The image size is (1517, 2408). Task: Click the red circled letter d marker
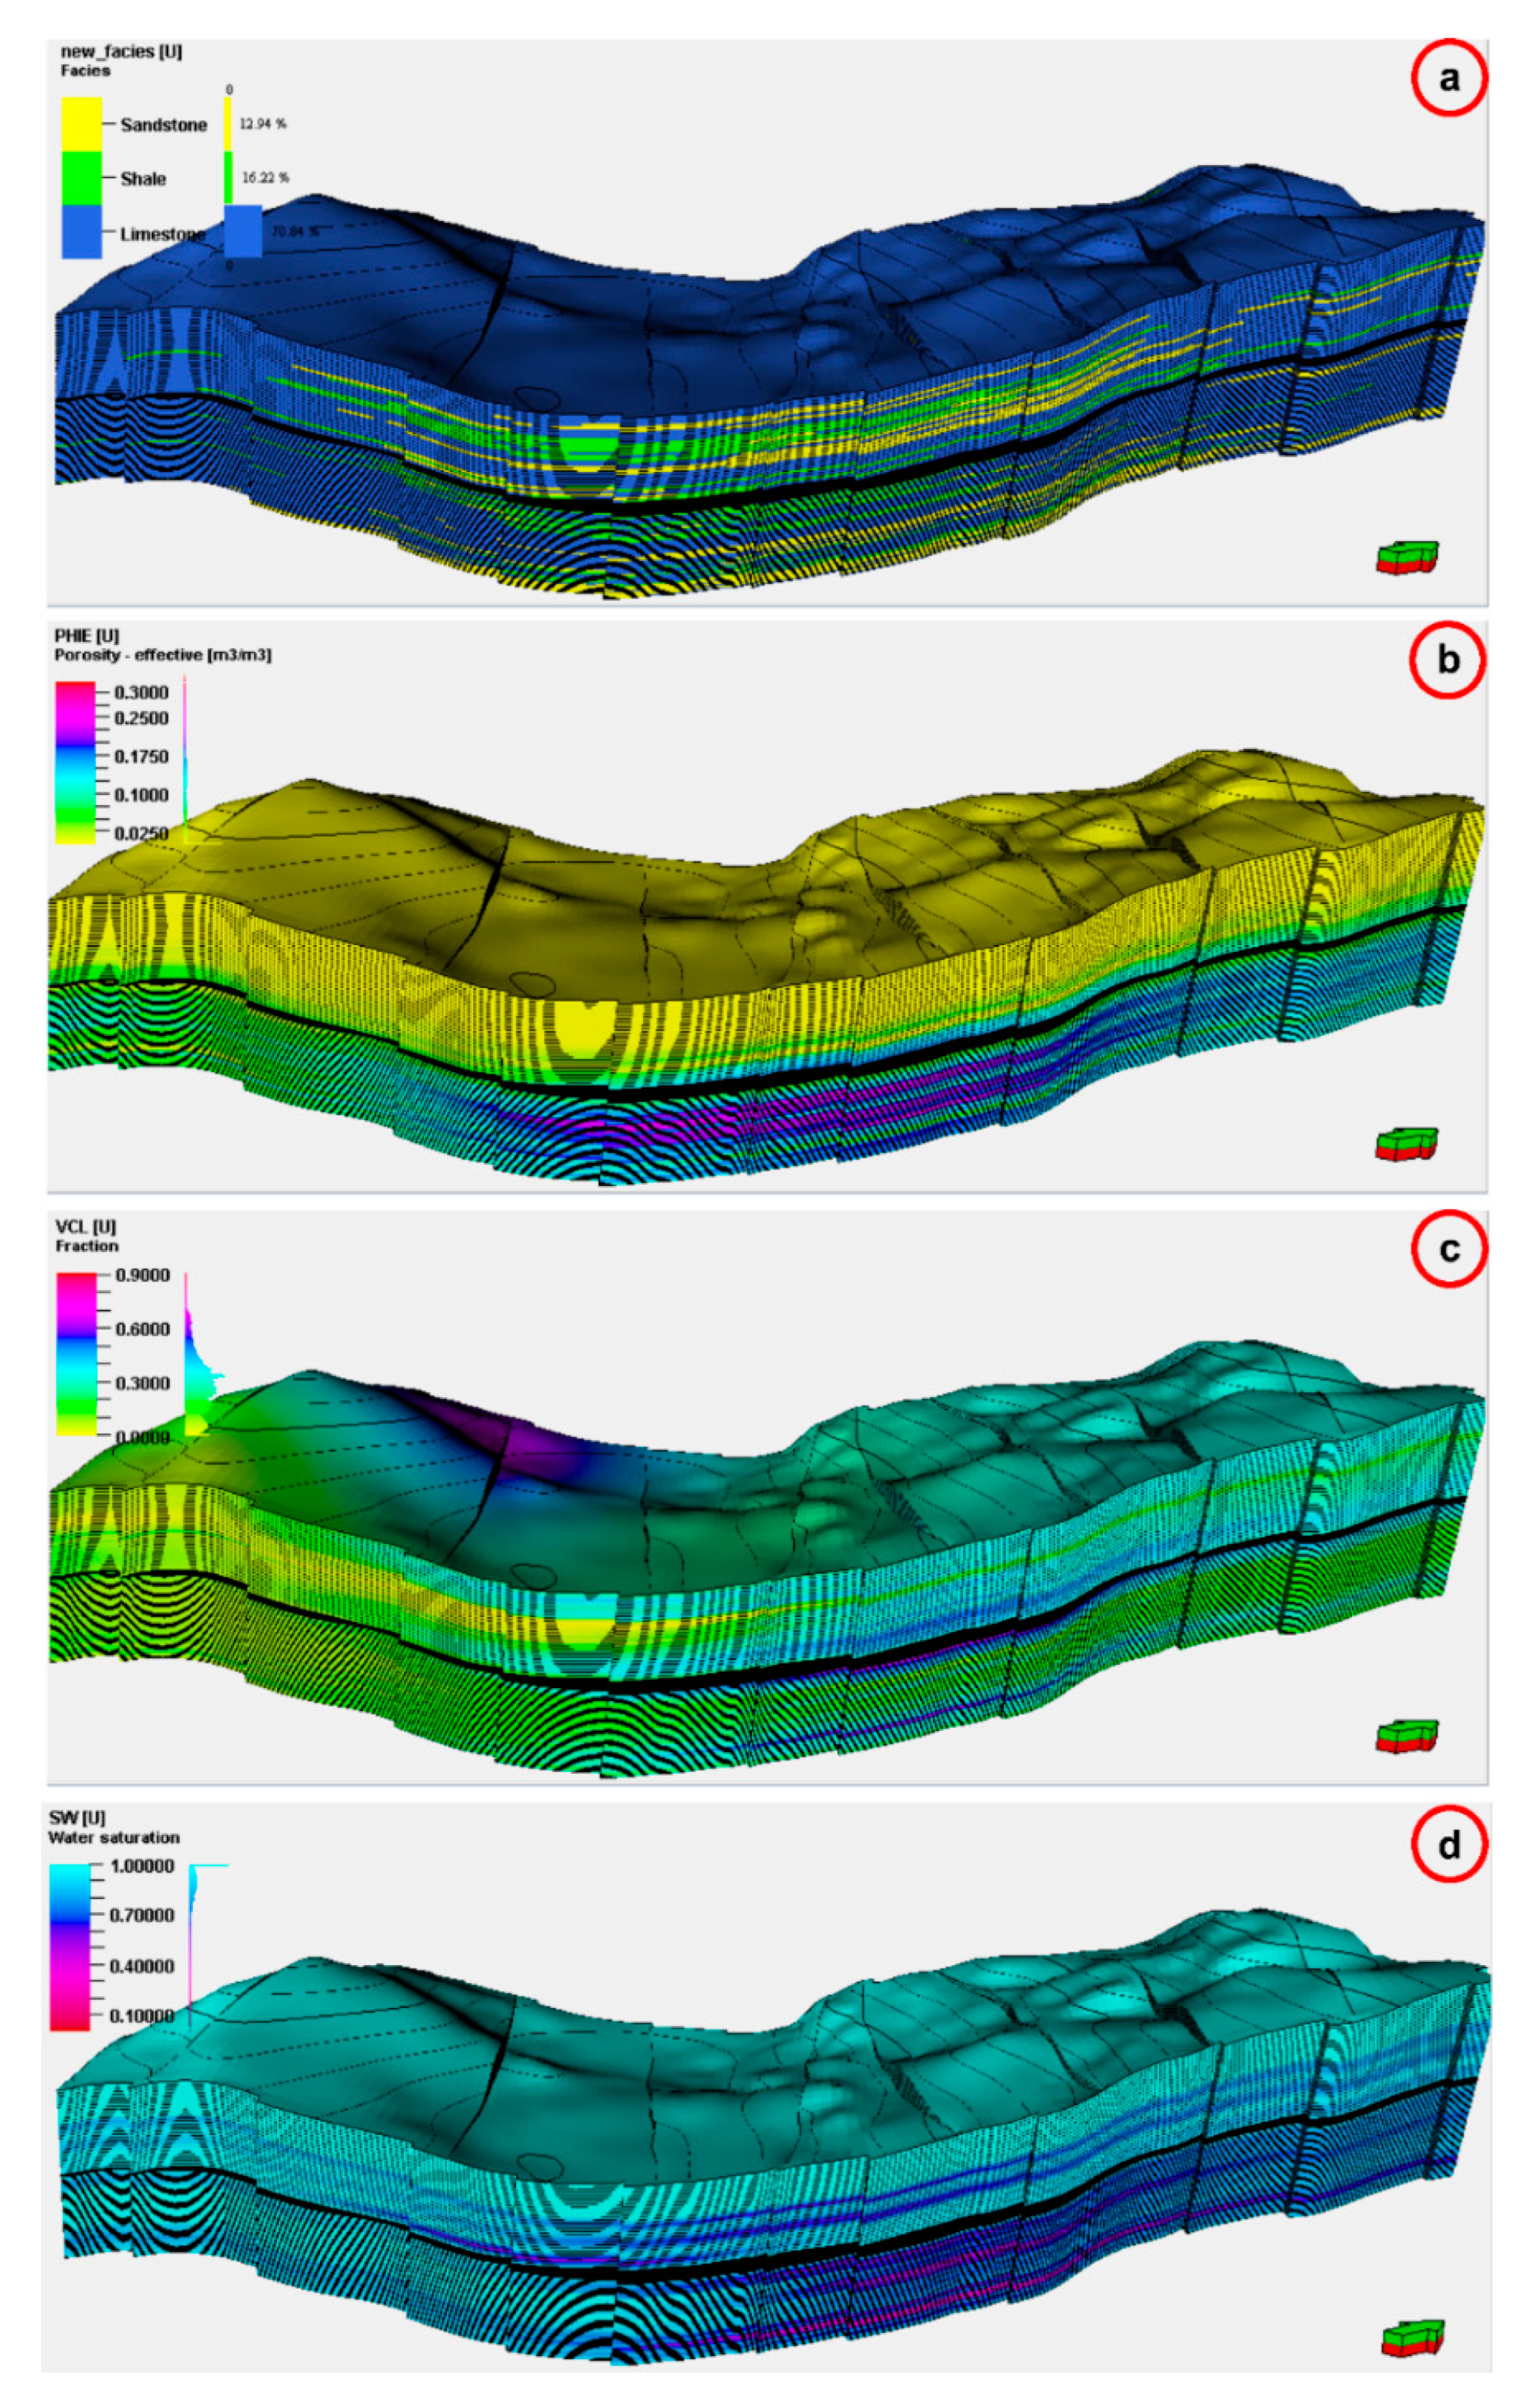[1448, 1844]
